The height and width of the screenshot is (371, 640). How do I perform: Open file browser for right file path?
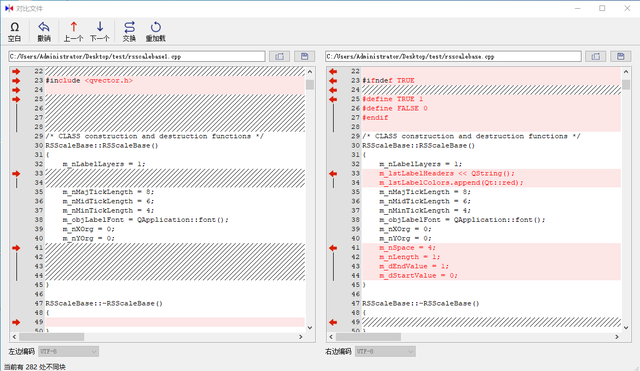596,56
